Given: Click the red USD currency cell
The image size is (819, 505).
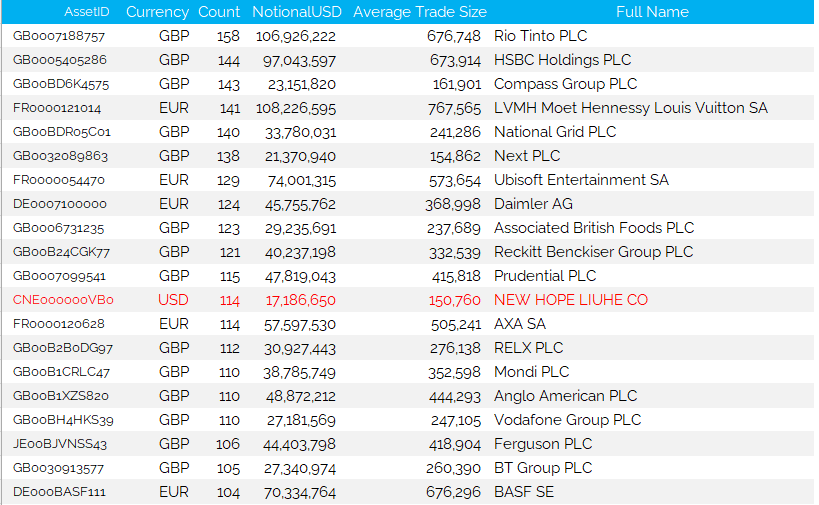Looking at the screenshot, I should pos(173,300).
